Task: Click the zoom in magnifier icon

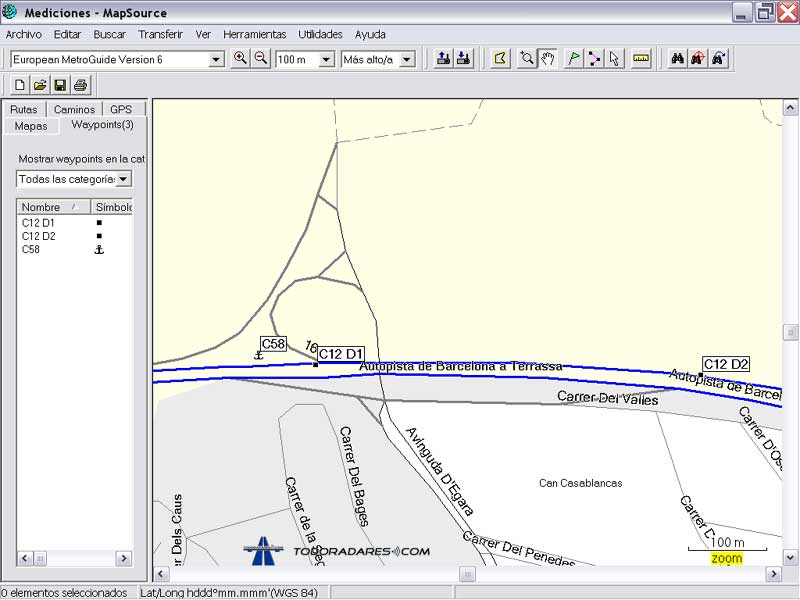Action: coord(240,59)
